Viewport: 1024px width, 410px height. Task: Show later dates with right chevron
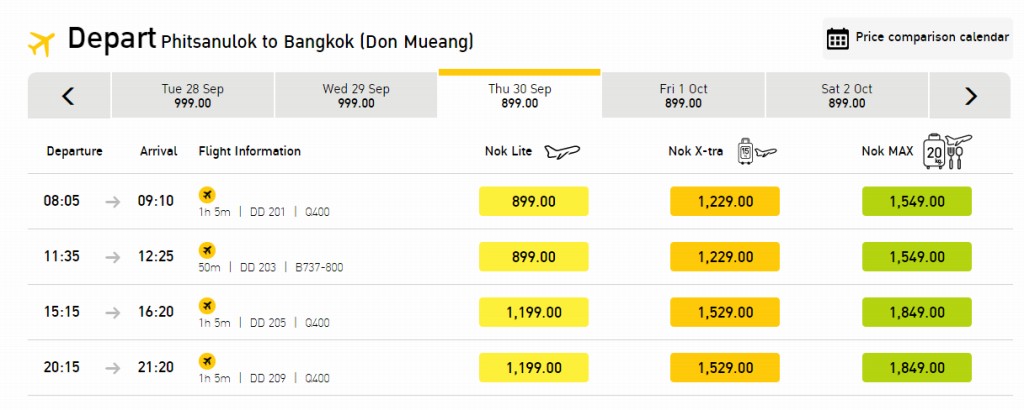(x=970, y=96)
